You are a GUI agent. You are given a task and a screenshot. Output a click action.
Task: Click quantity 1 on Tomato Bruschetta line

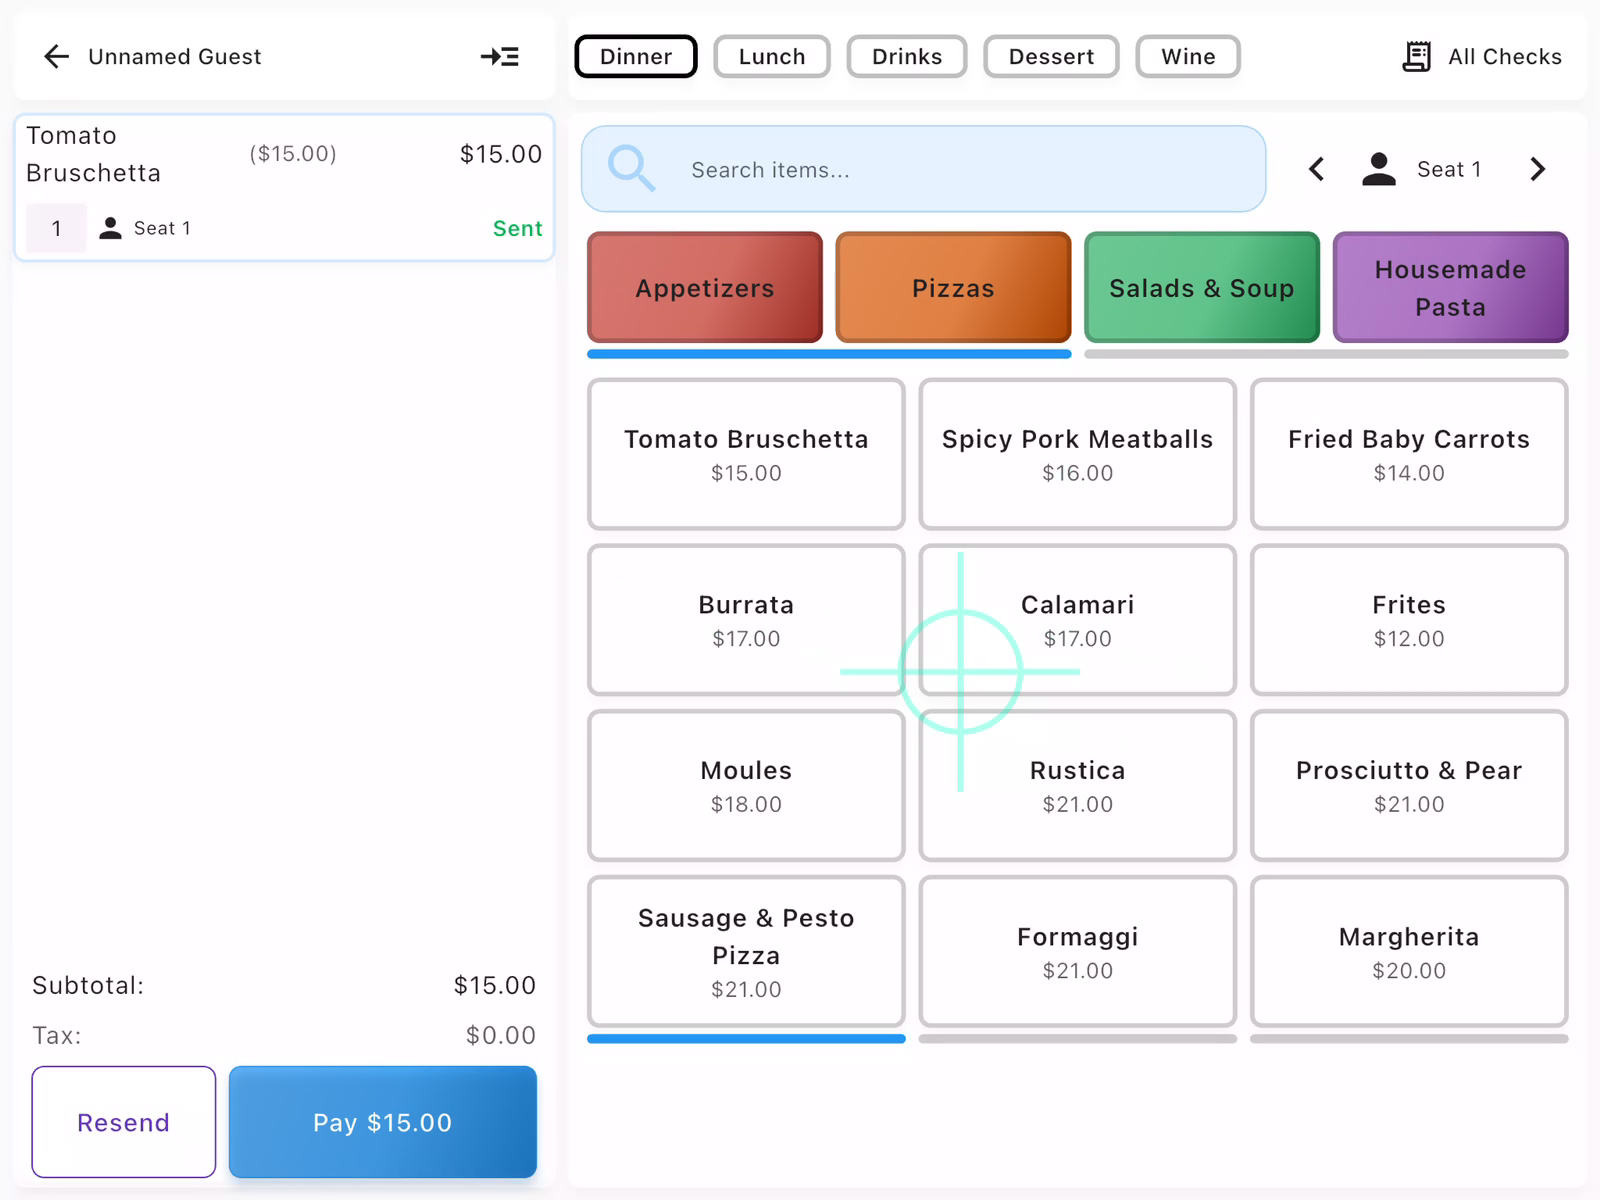56,229
